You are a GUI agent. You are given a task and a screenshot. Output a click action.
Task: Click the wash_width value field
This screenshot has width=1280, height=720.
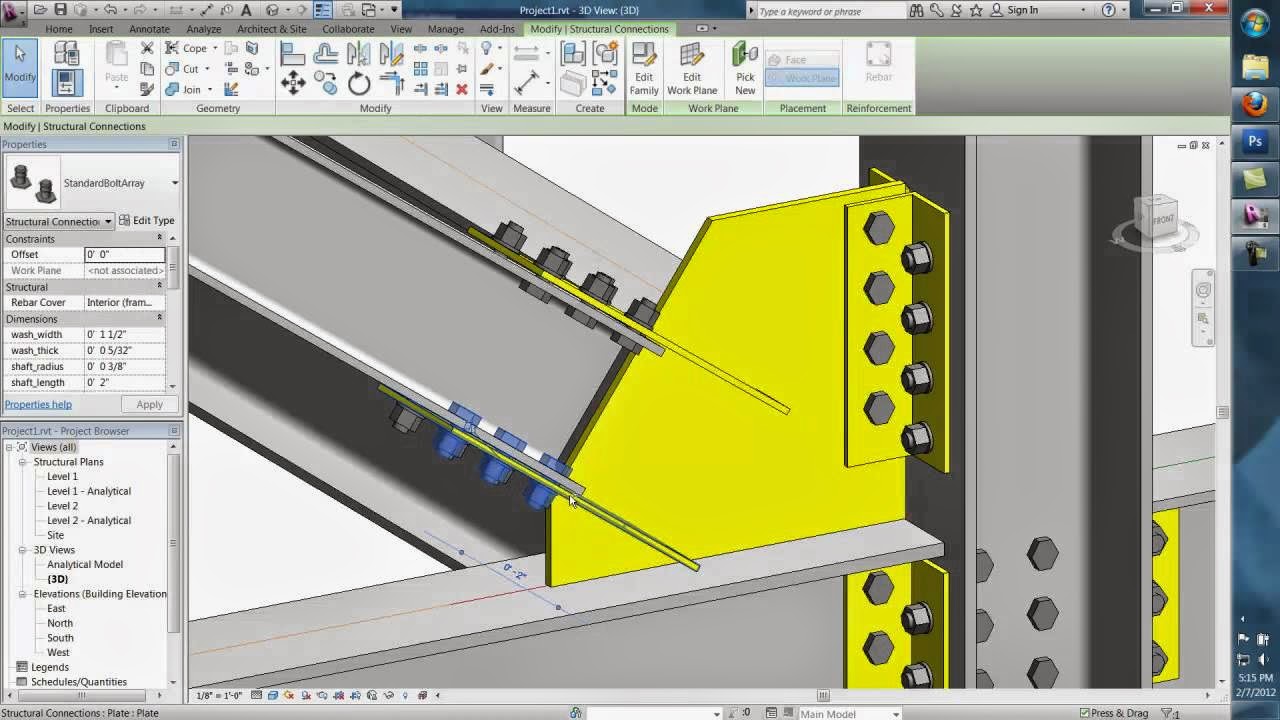click(125, 334)
